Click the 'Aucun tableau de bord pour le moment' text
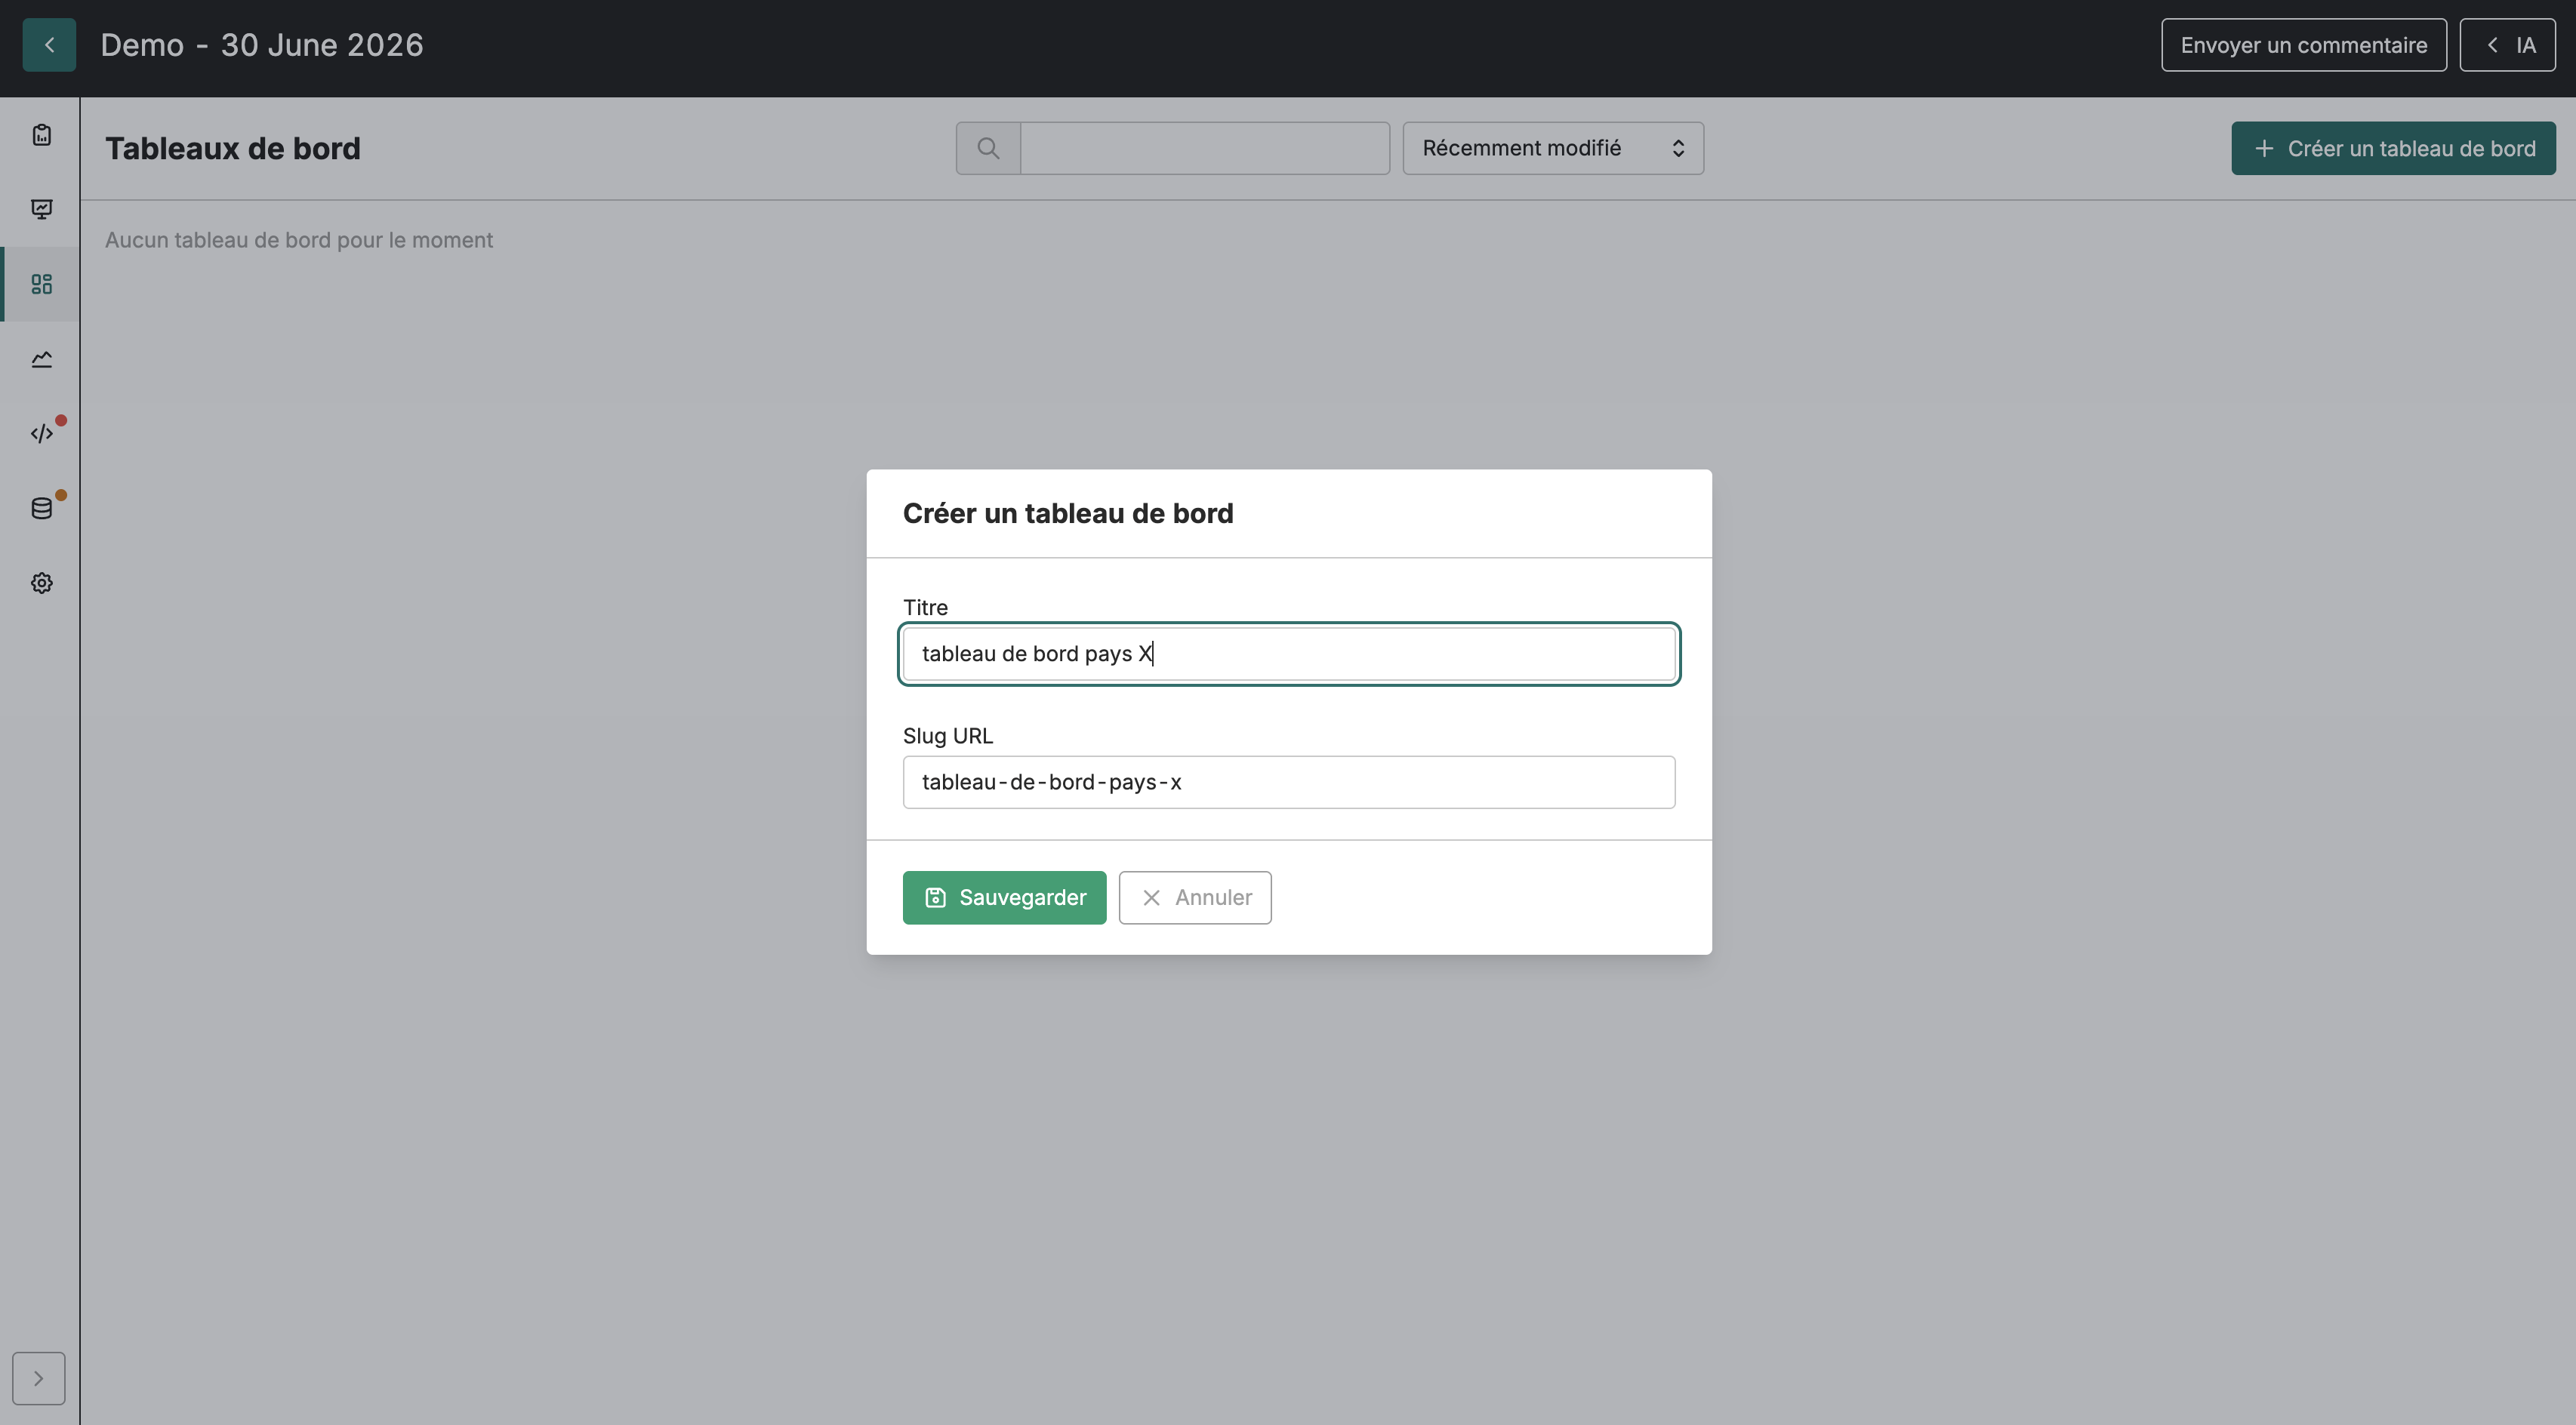This screenshot has width=2576, height=1425. pos(298,240)
